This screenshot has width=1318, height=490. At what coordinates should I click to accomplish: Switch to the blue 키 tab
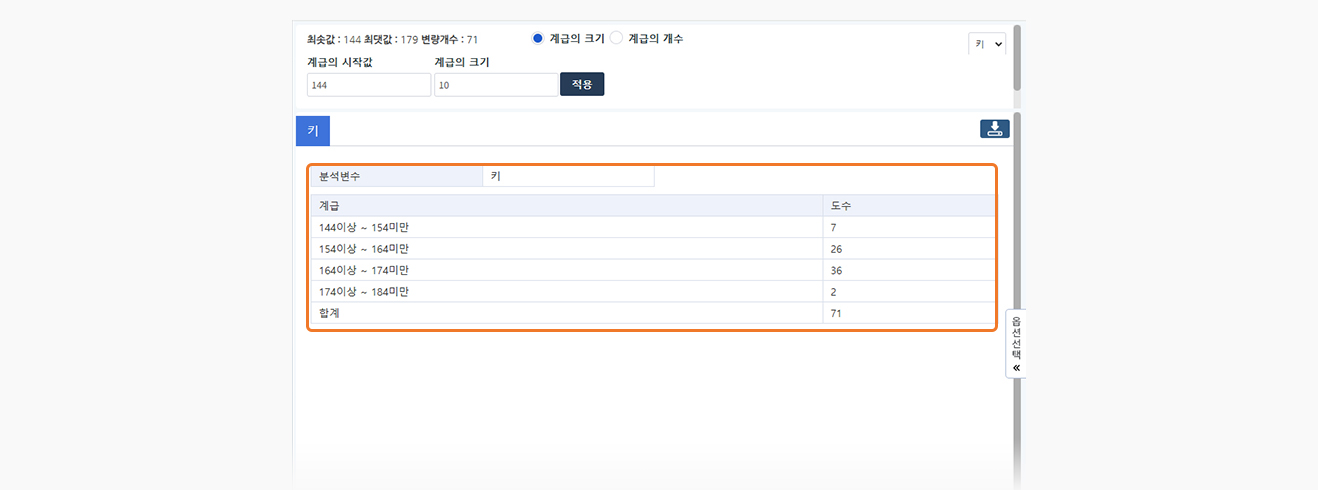pos(313,131)
